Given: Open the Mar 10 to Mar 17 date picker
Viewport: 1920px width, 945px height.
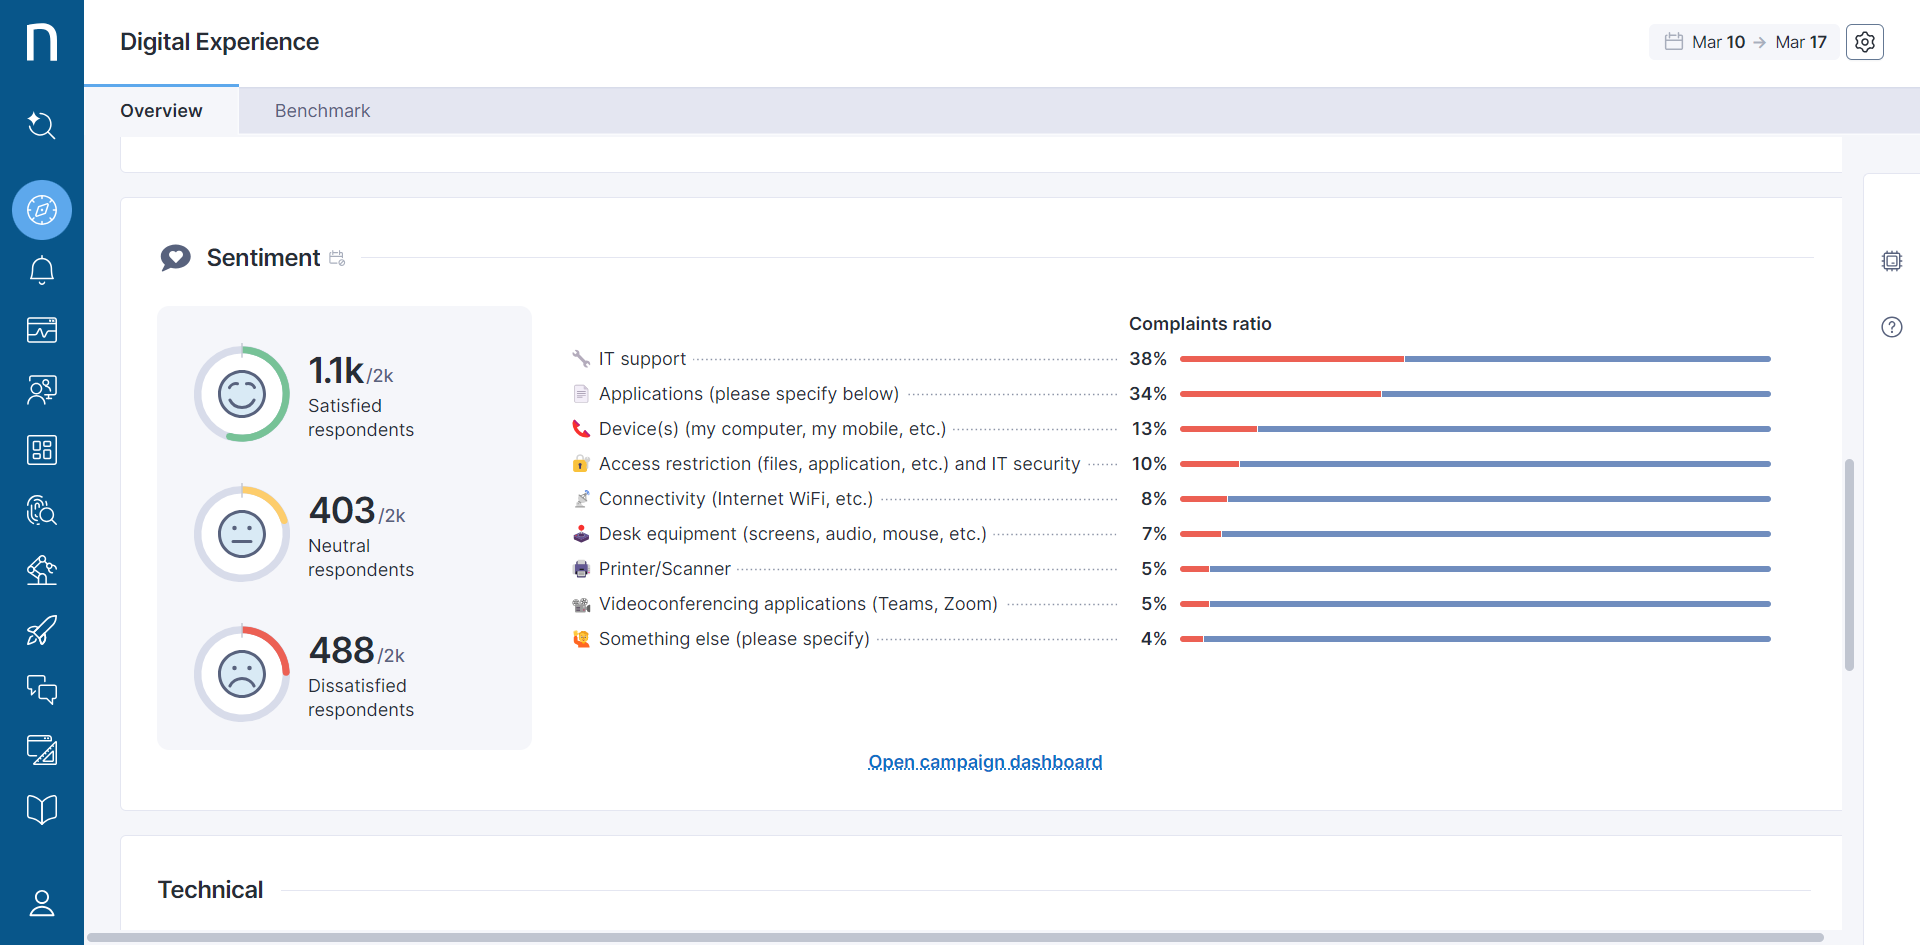Looking at the screenshot, I should (x=1744, y=42).
